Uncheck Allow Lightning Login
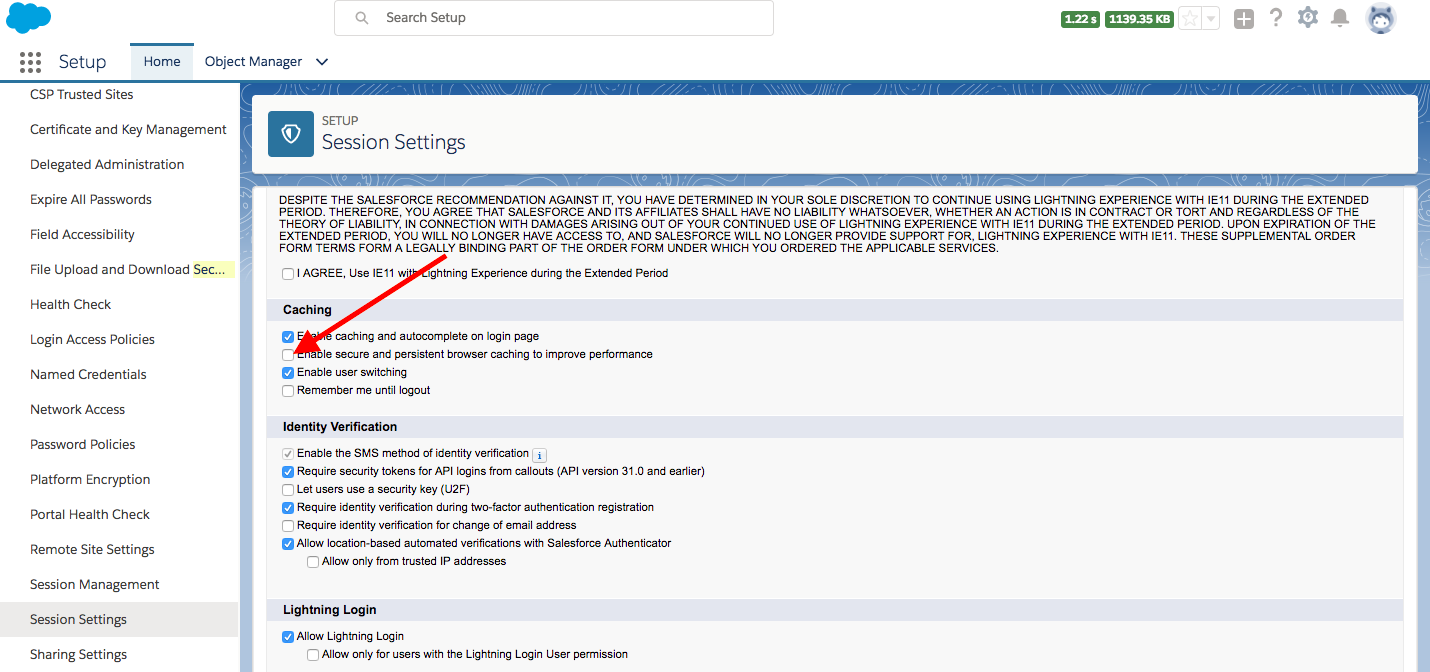The height and width of the screenshot is (672, 1430). pos(288,637)
